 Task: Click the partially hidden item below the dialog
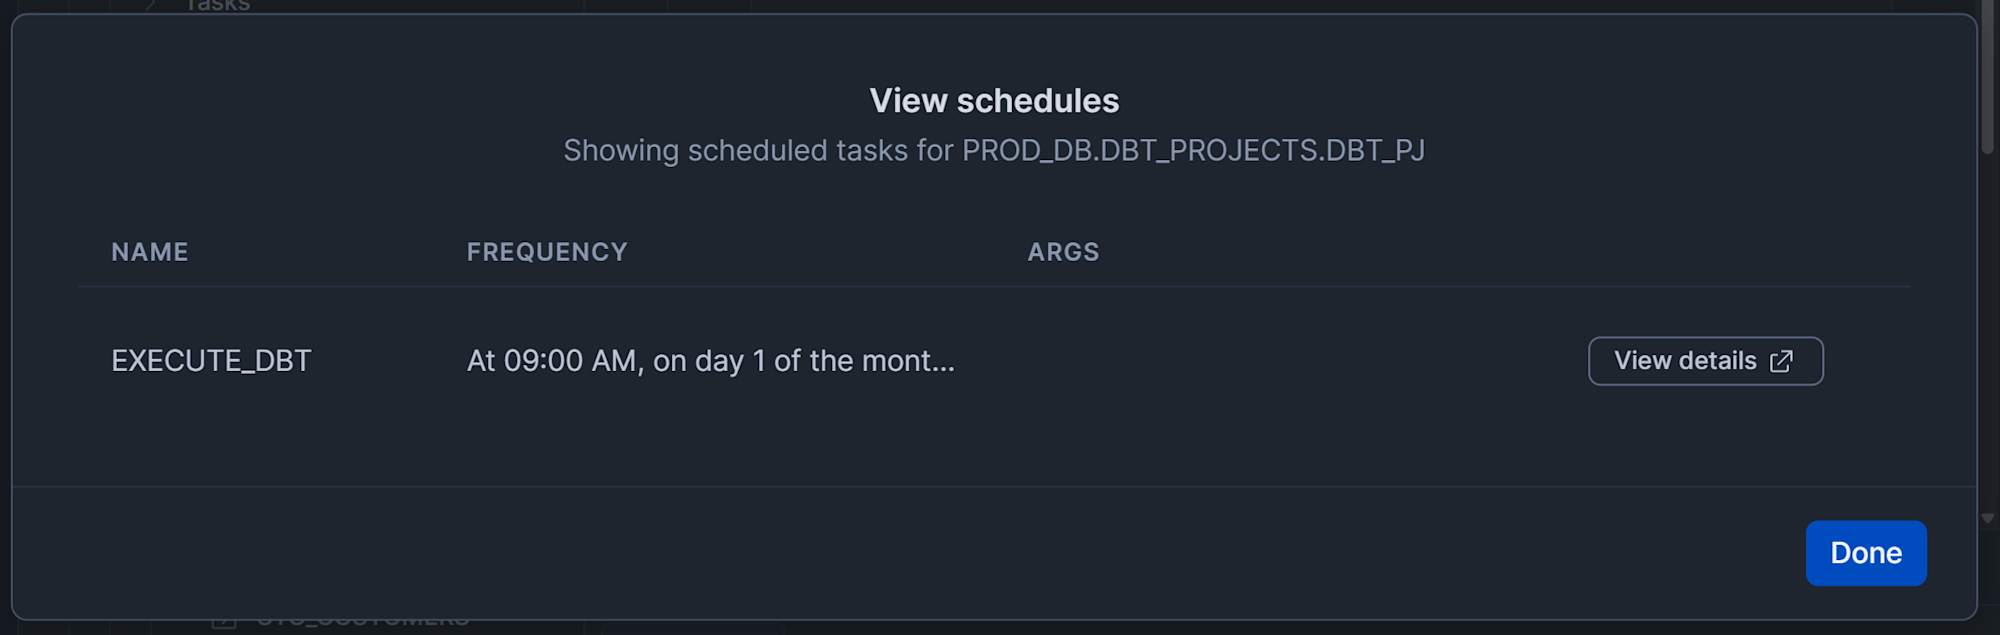coord(362,625)
